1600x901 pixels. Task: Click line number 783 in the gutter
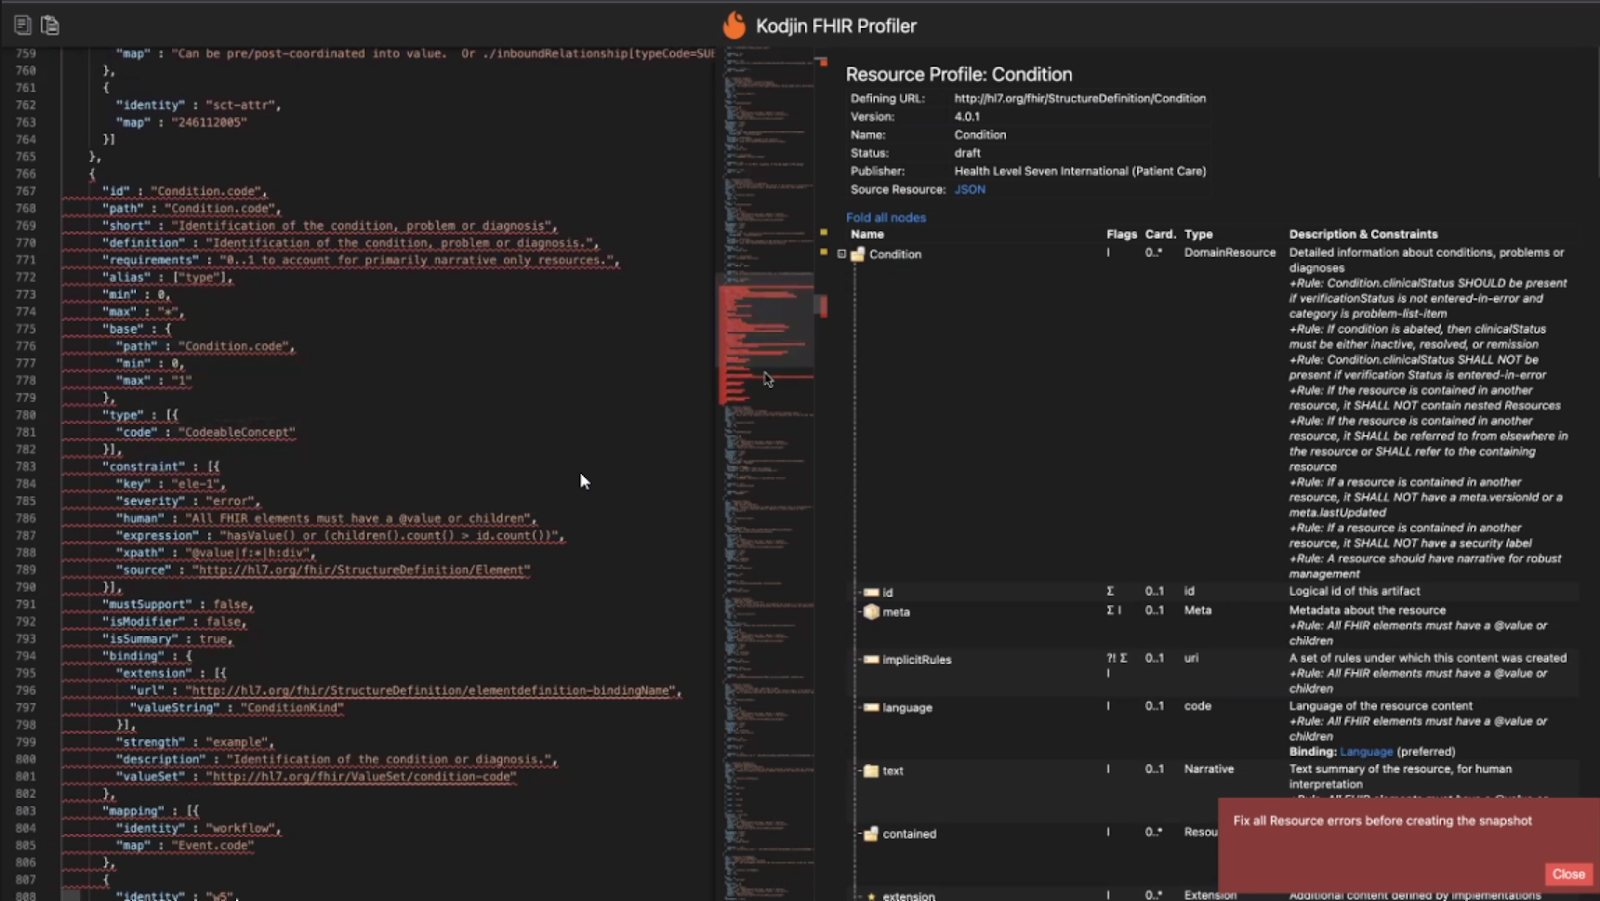[x=26, y=467]
